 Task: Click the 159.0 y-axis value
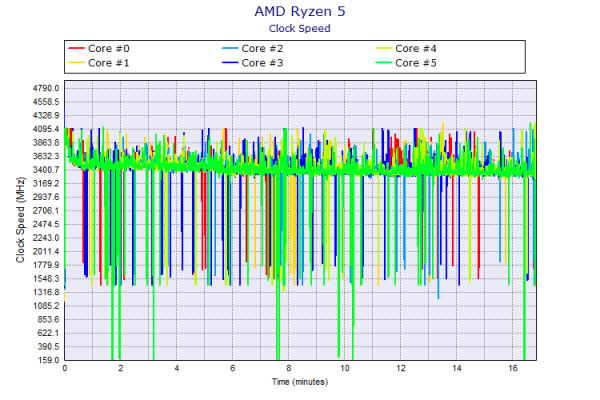[48, 360]
